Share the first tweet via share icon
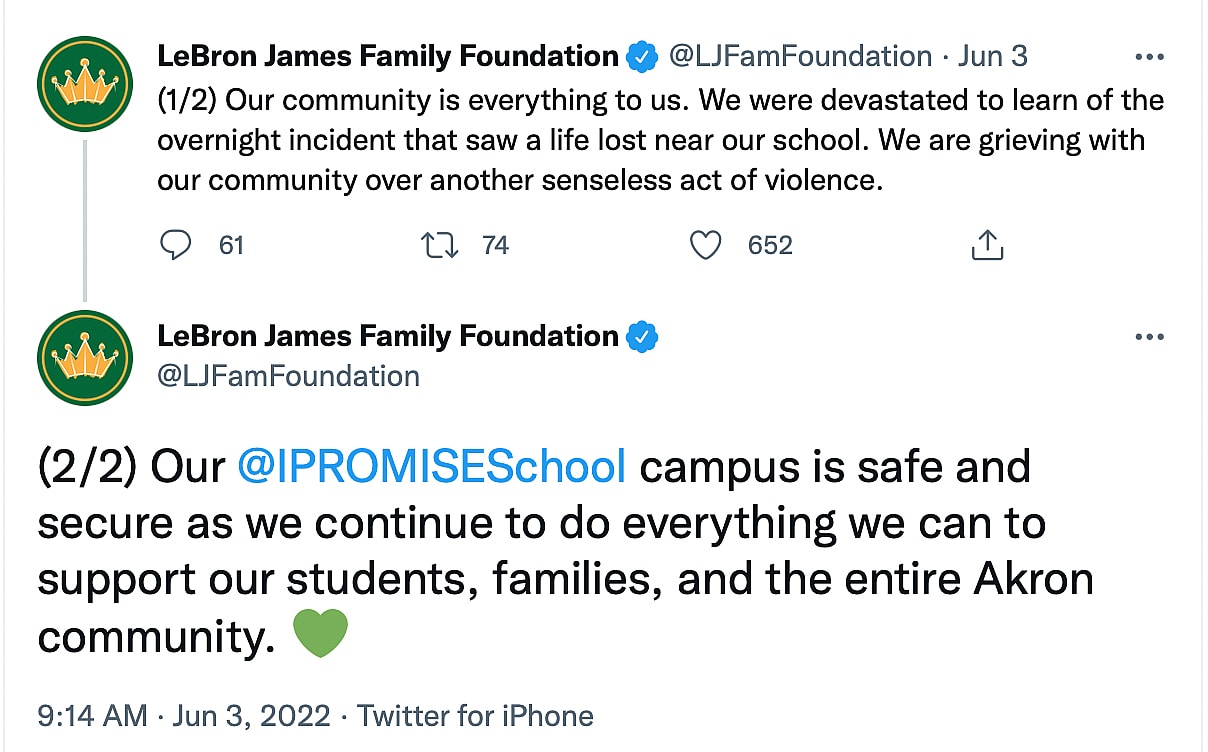Viewport: 1208px width, 752px height. [987, 245]
